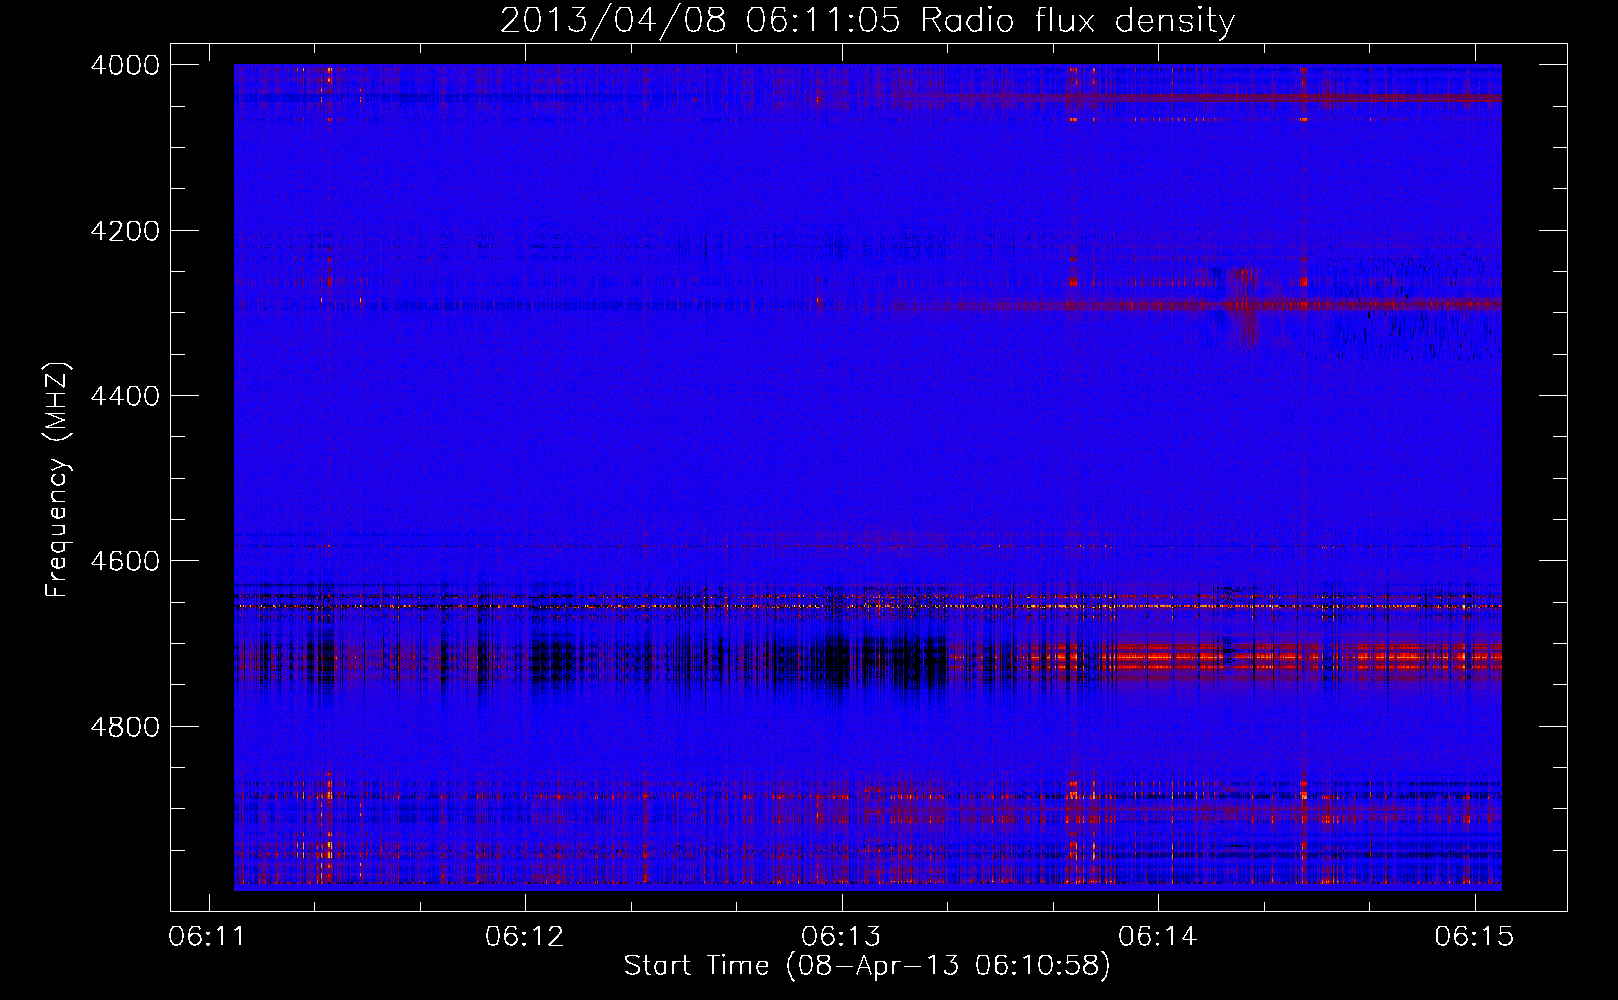
Task: Select the 4000 frequency tick label
Action: click(x=125, y=65)
